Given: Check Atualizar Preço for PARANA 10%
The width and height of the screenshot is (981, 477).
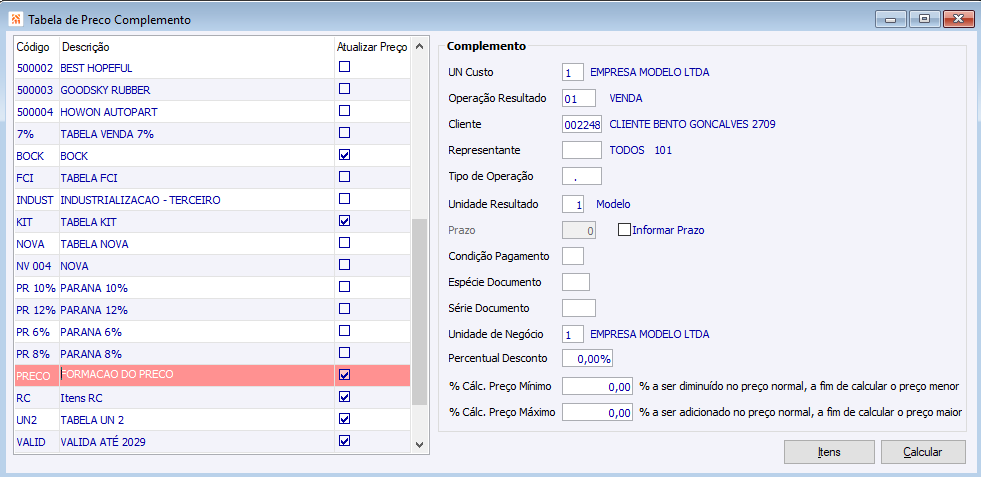Looking at the screenshot, I should [x=345, y=287].
